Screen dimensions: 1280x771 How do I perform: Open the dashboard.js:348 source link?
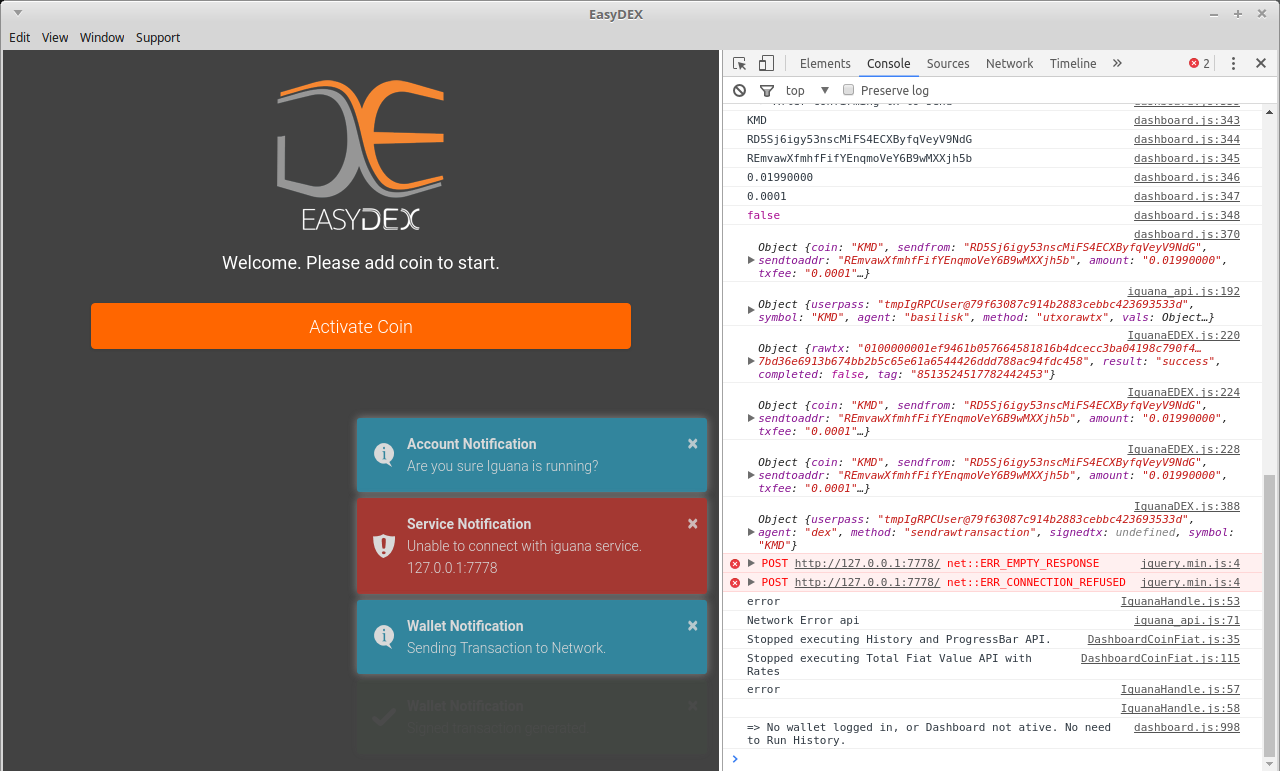1186,215
